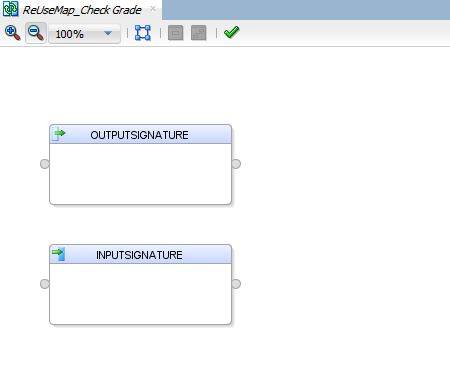Click the second greyed expand toolbar icon
This screenshot has width=450, height=367.
click(199, 33)
